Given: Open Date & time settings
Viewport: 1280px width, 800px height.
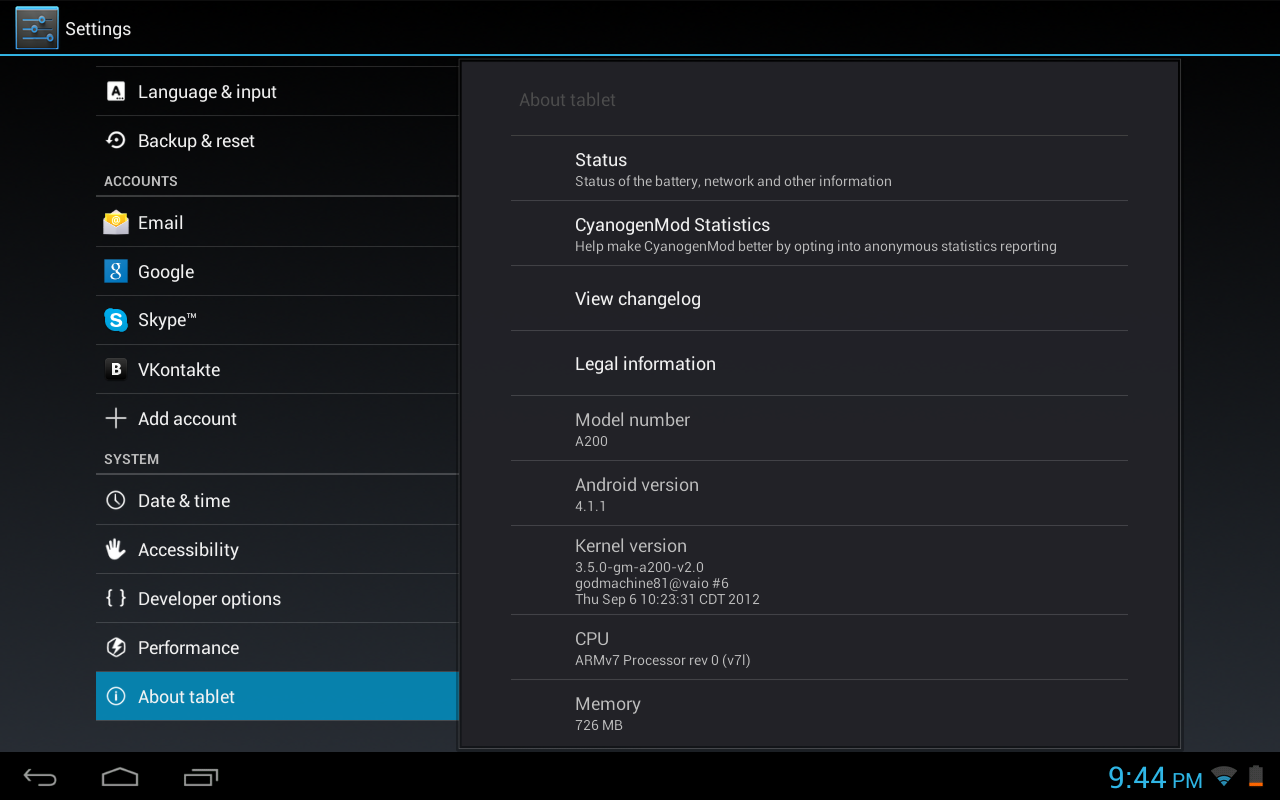Looking at the screenshot, I should click(277, 500).
